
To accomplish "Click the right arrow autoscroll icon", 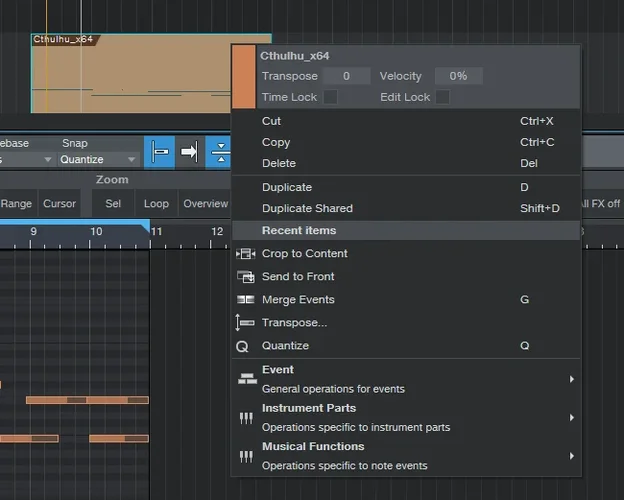I will pyautogui.click(x=190, y=152).
